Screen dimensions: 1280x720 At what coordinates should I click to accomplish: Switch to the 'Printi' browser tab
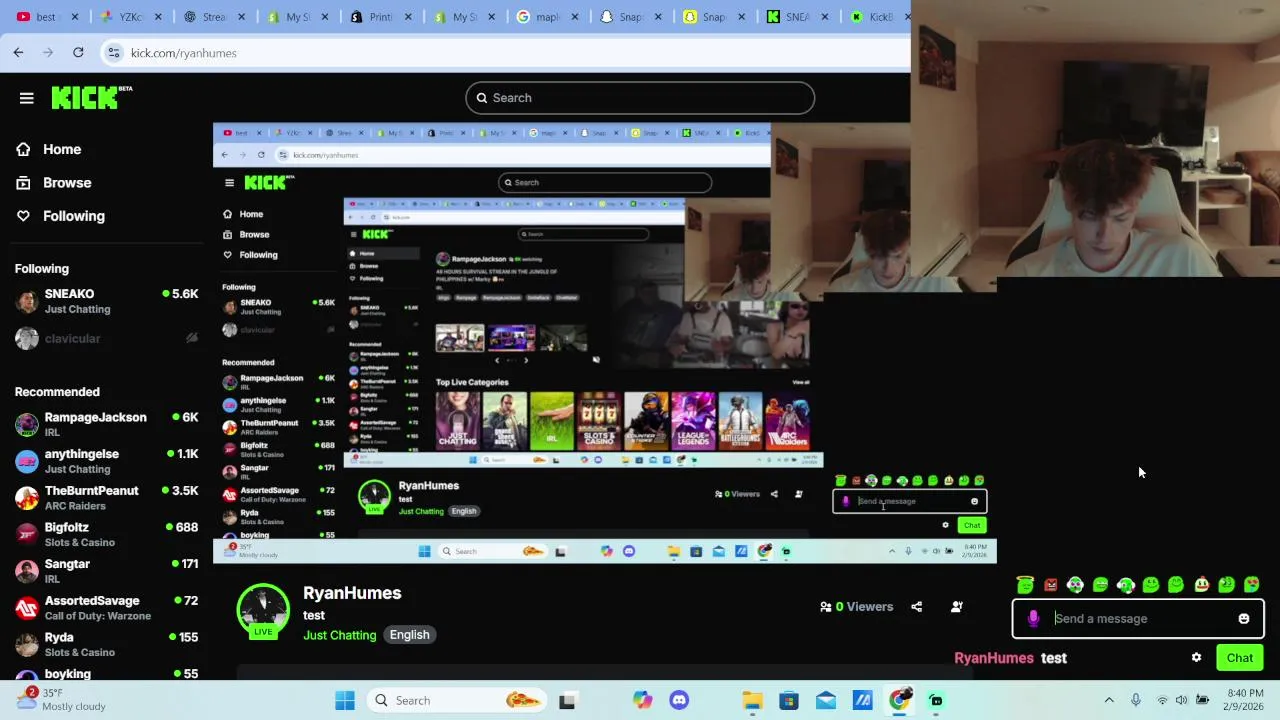(x=375, y=17)
